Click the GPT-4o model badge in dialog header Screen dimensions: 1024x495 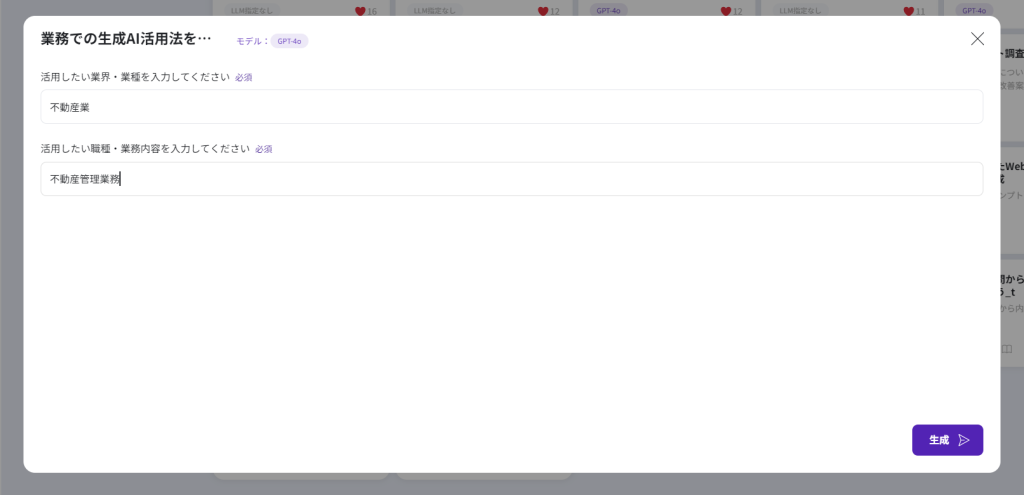289,41
